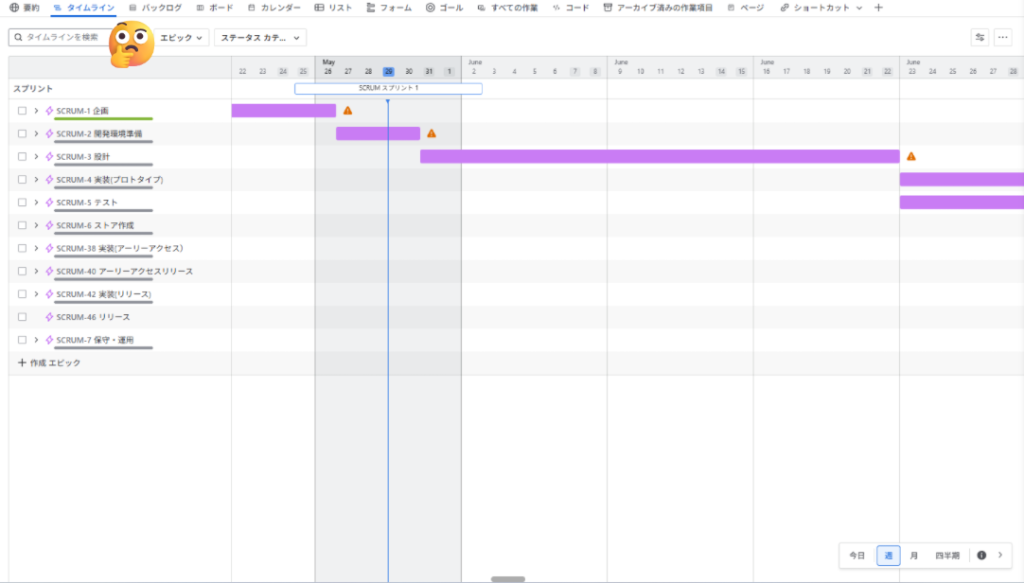1024x583 pixels.
Task: Click the warning icon beside SCRUM-3 bar
Action: [911, 156]
